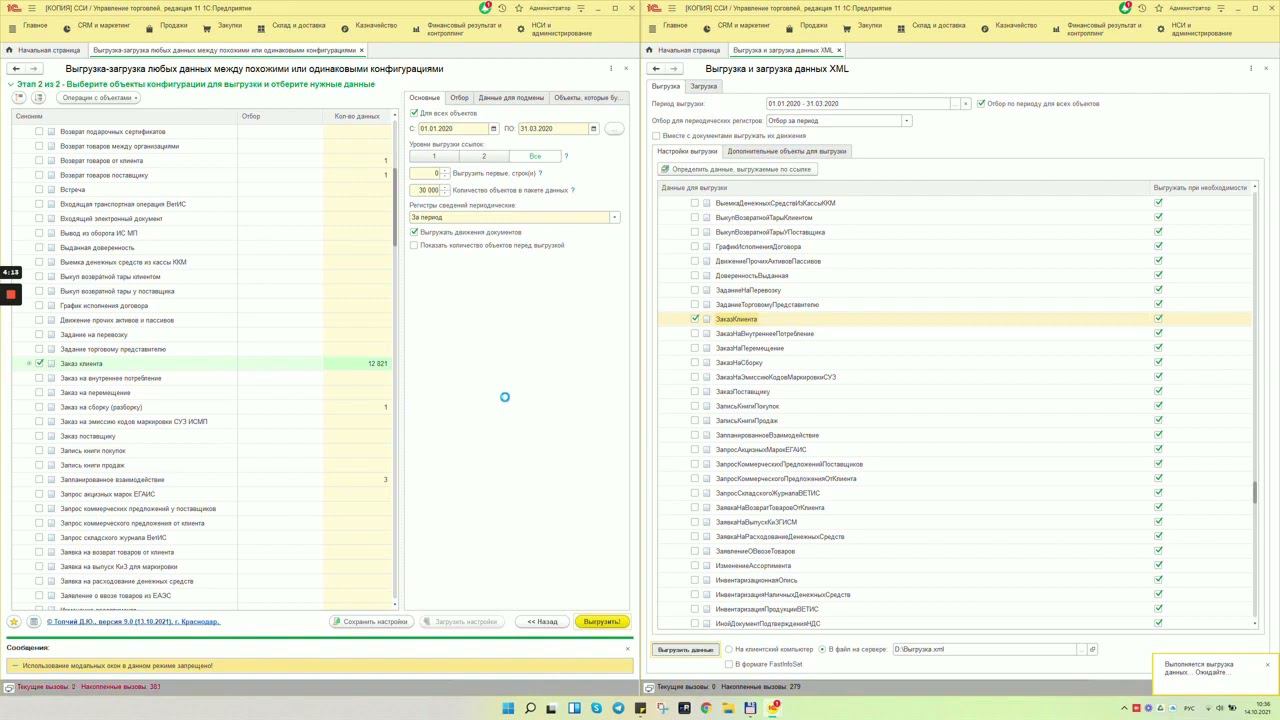Switch to the Загрузка tab
Image resolution: width=1280 pixels, height=720 pixels.
click(x=703, y=86)
